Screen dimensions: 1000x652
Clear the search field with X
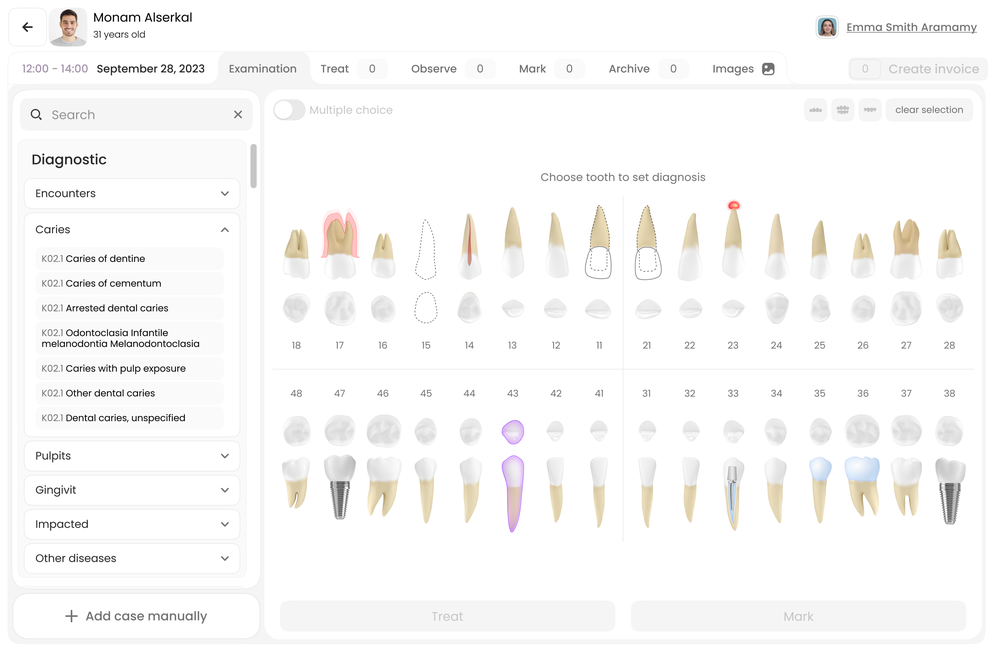(238, 114)
